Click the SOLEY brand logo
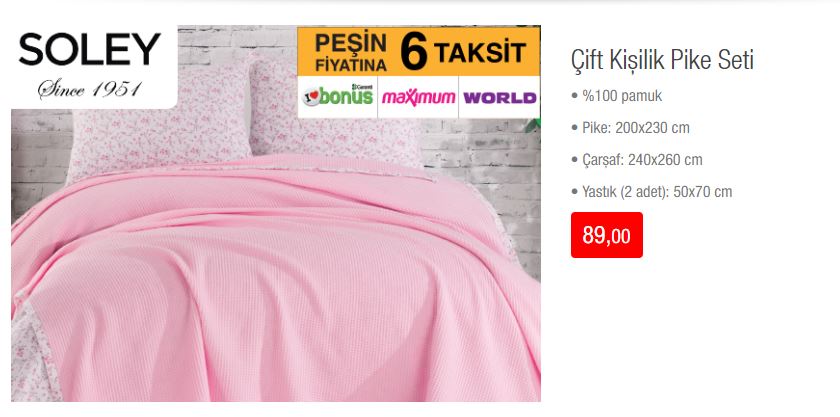The image size is (840, 417). (89, 50)
